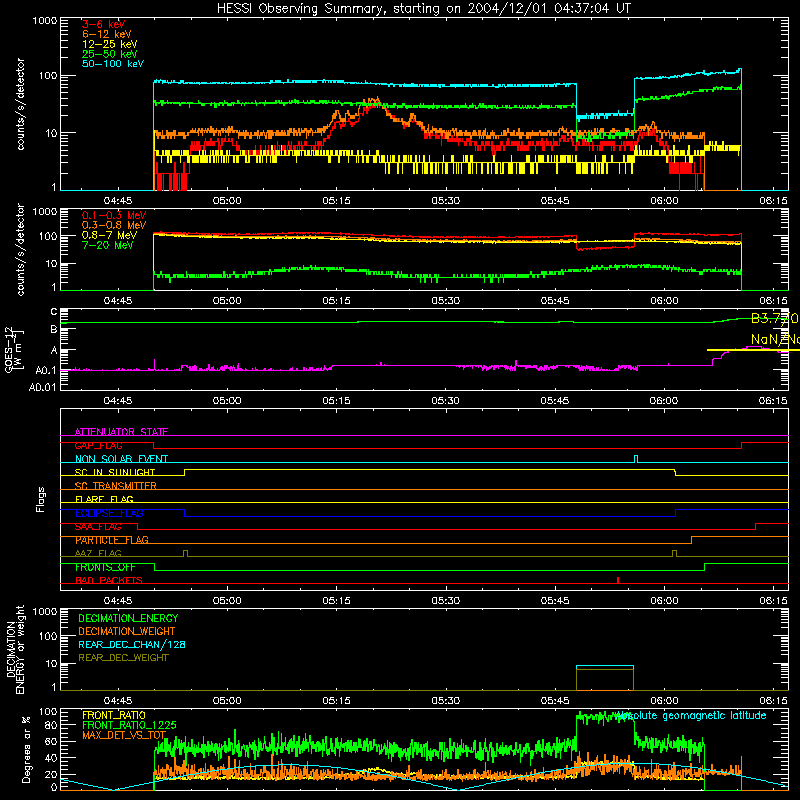This screenshot has width=800, height=800.
Task: Select the DECIMATION_WEIGHT legend label
Action: (127, 631)
